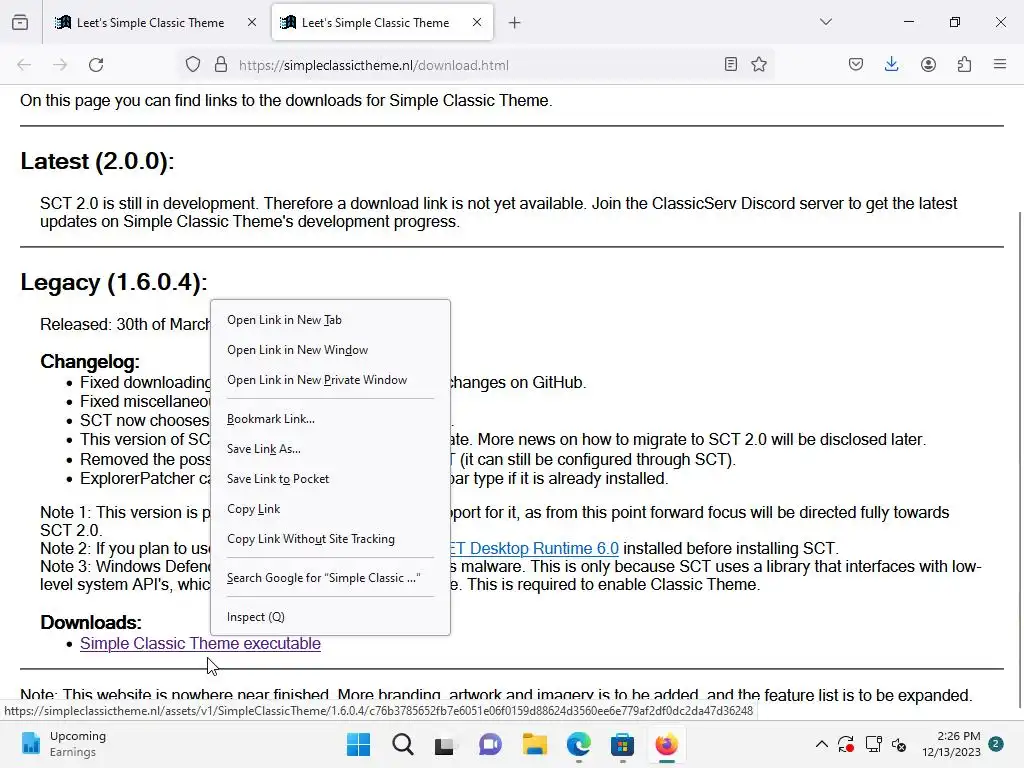The image size is (1024, 768).
Task: Open the Windows Start menu
Action: (358, 744)
